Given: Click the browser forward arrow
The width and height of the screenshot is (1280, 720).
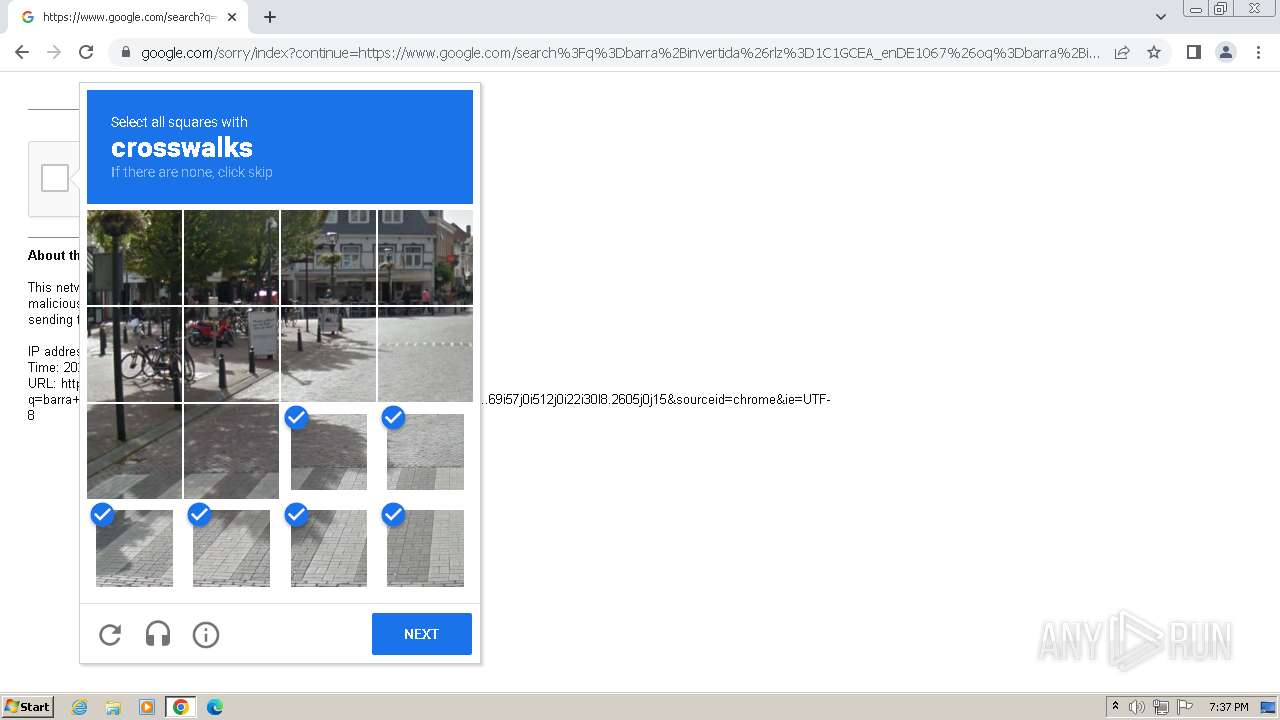Looking at the screenshot, I should pyautogui.click(x=54, y=52).
